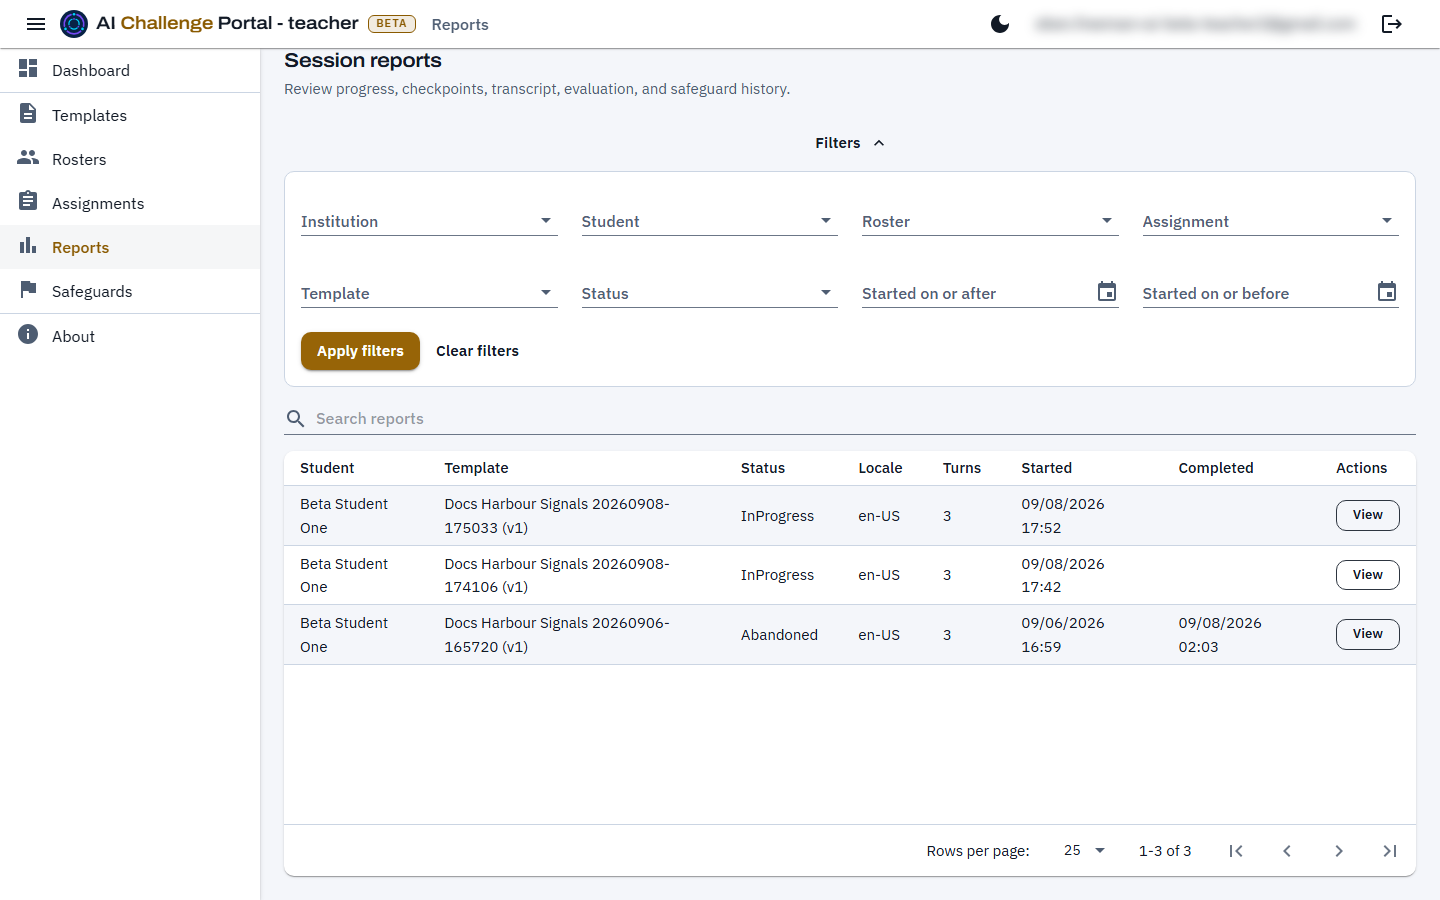
Task: Click the AI Challenge Portal logo icon
Action: tap(74, 24)
